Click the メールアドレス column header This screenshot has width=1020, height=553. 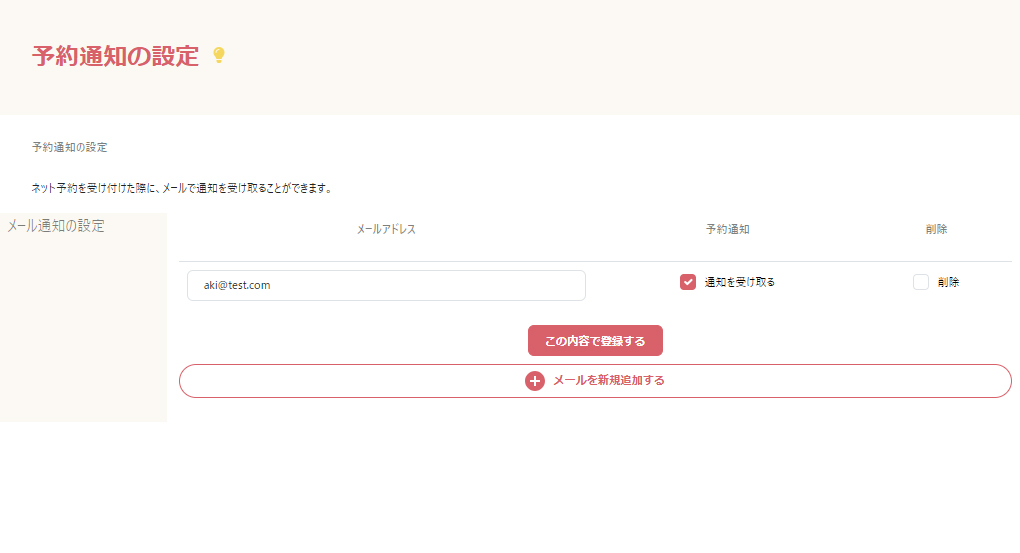(386, 229)
